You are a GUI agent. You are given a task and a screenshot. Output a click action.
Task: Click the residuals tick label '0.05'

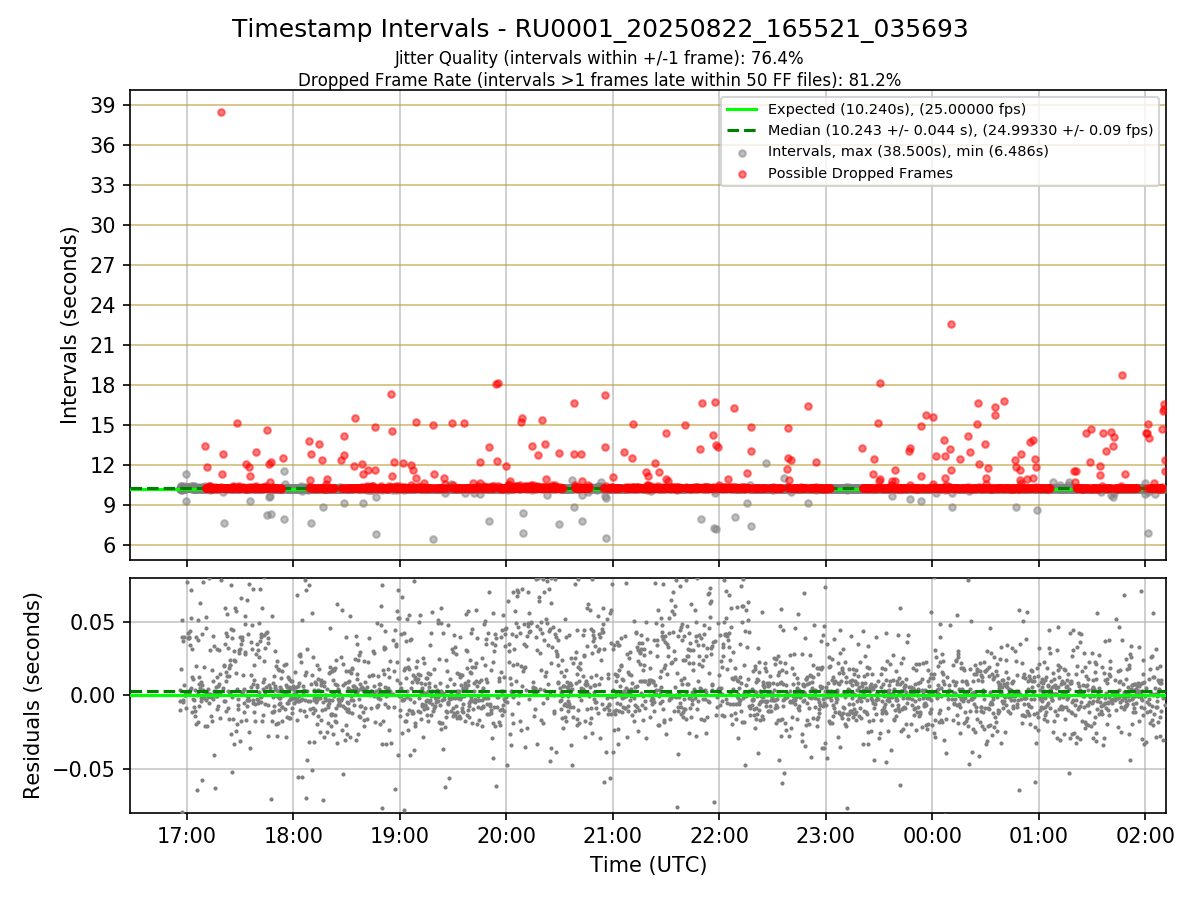click(x=95, y=622)
